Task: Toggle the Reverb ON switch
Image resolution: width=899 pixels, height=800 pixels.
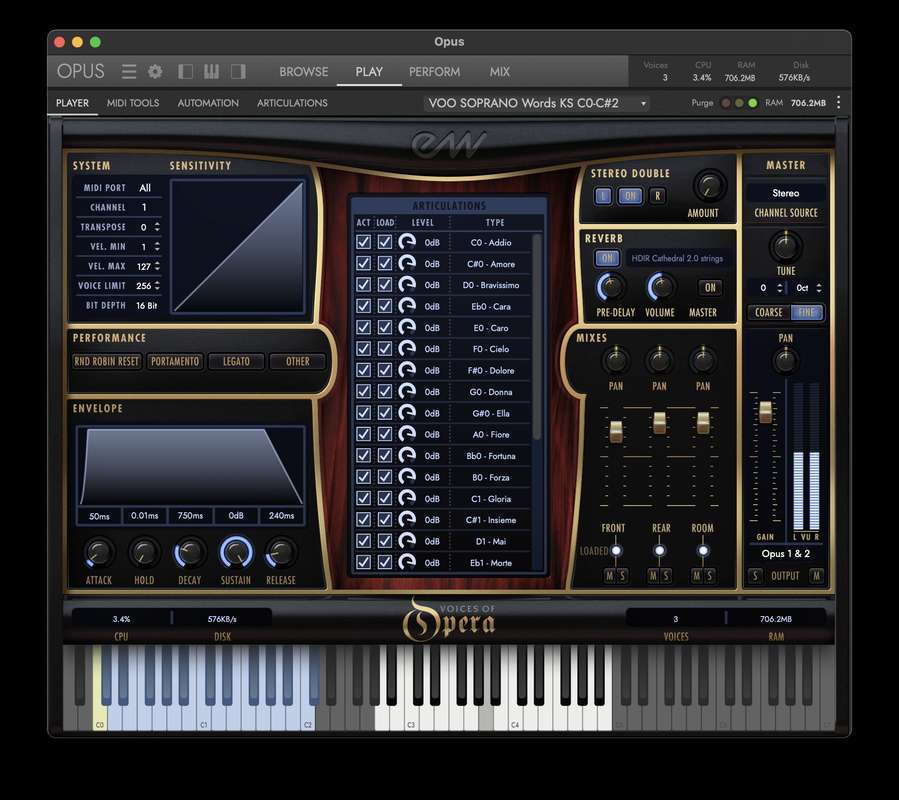Action: tap(607, 258)
